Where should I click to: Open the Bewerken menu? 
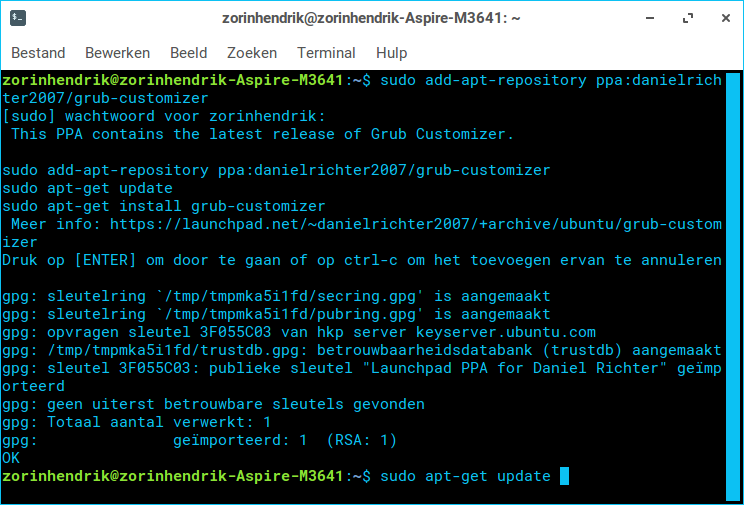point(117,53)
